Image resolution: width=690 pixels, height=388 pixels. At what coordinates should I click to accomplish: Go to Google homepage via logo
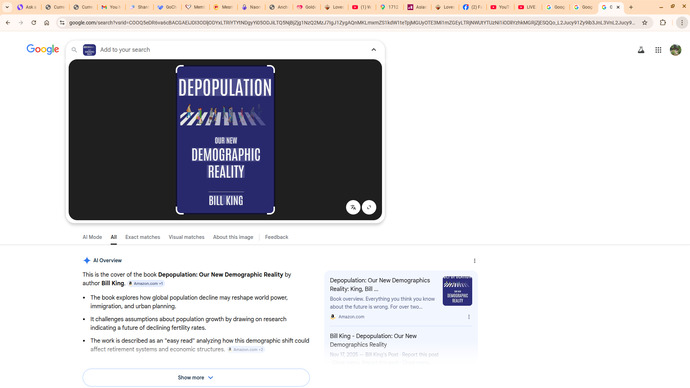(43, 49)
